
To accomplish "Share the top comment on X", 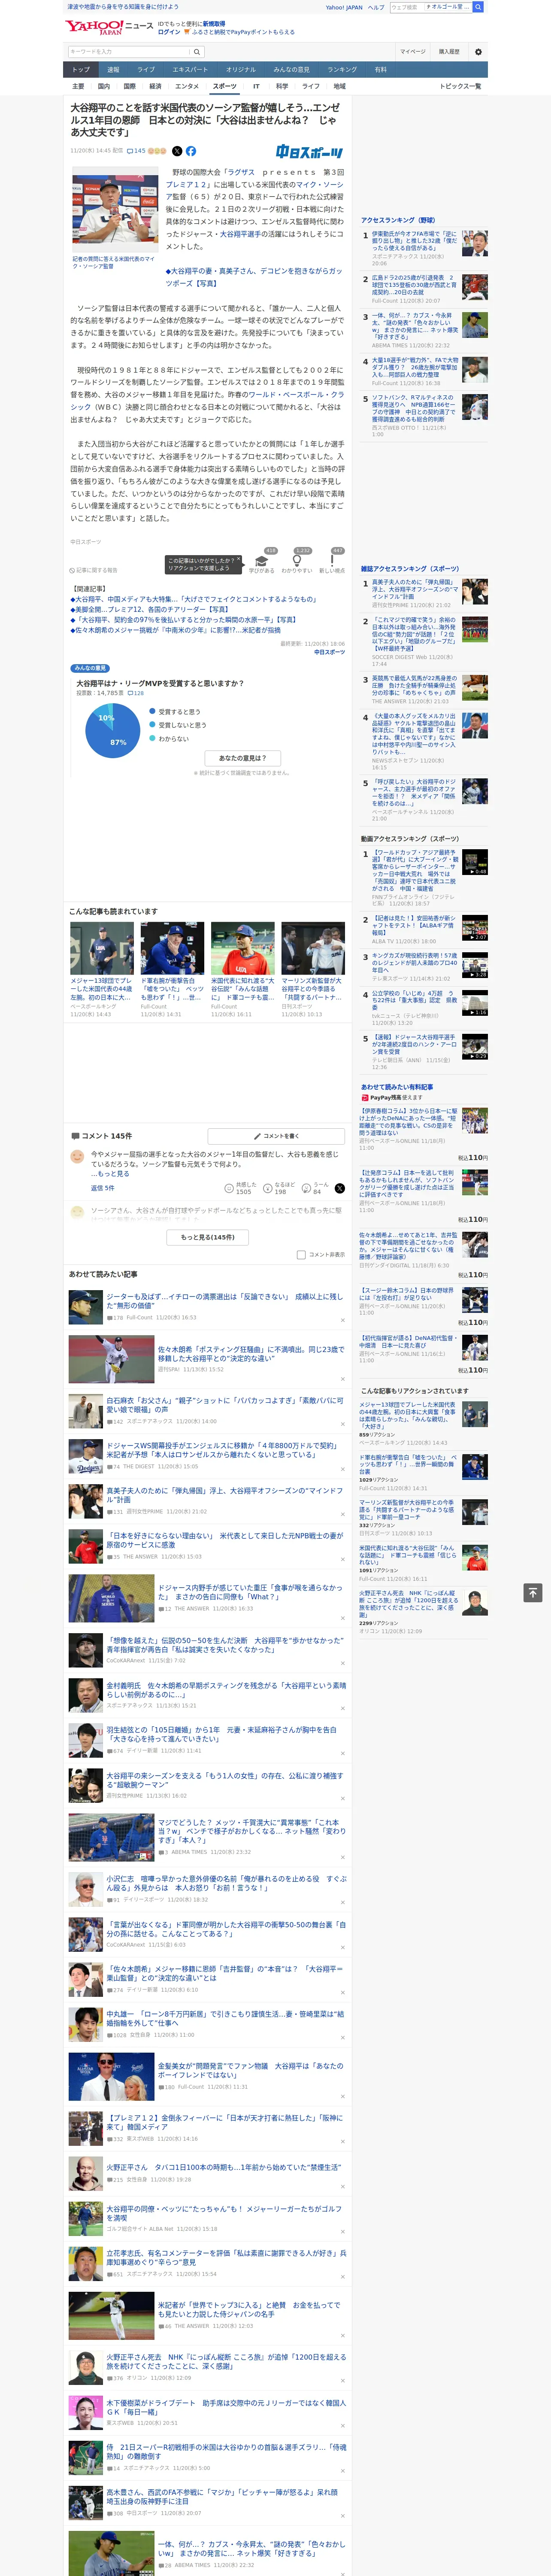I will click(x=339, y=1188).
